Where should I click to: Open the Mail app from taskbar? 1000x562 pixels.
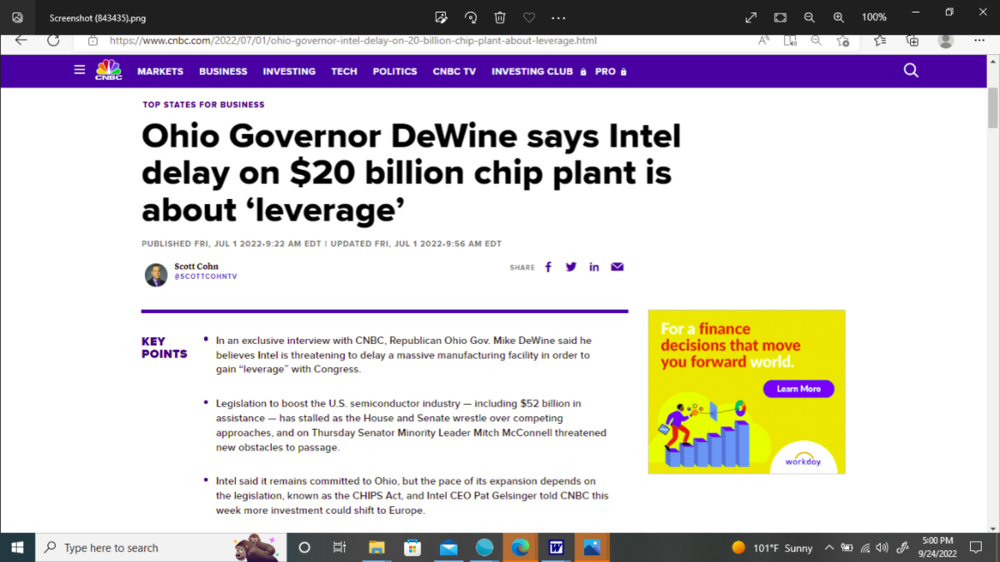click(448, 547)
